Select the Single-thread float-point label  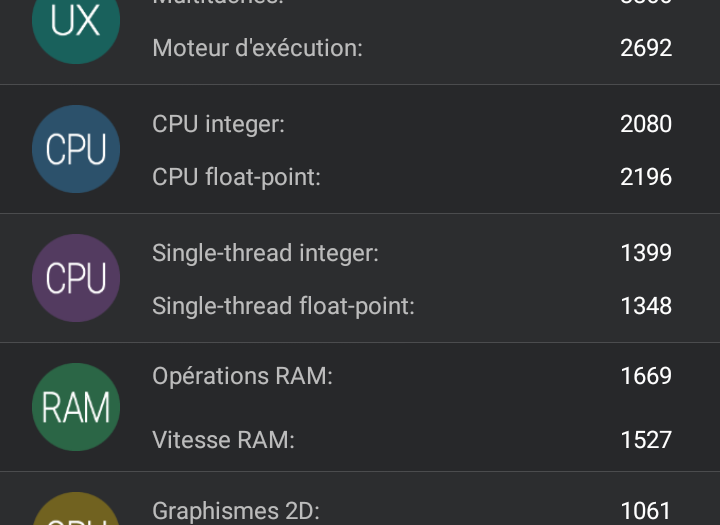click(283, 306)
